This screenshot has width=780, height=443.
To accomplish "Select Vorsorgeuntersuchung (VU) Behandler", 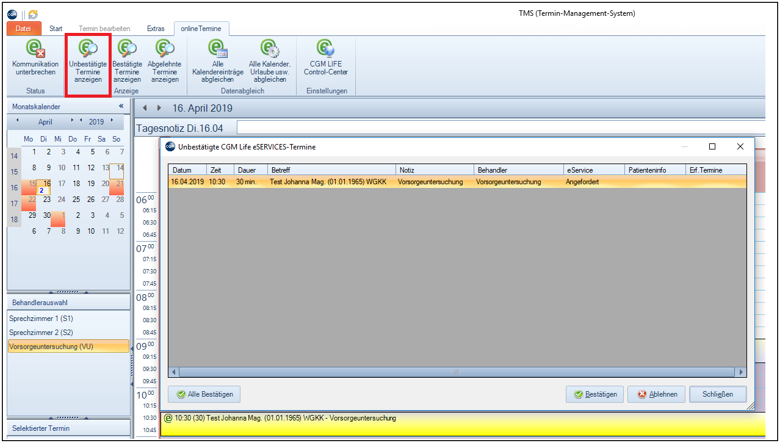I will tap(69, 347).
